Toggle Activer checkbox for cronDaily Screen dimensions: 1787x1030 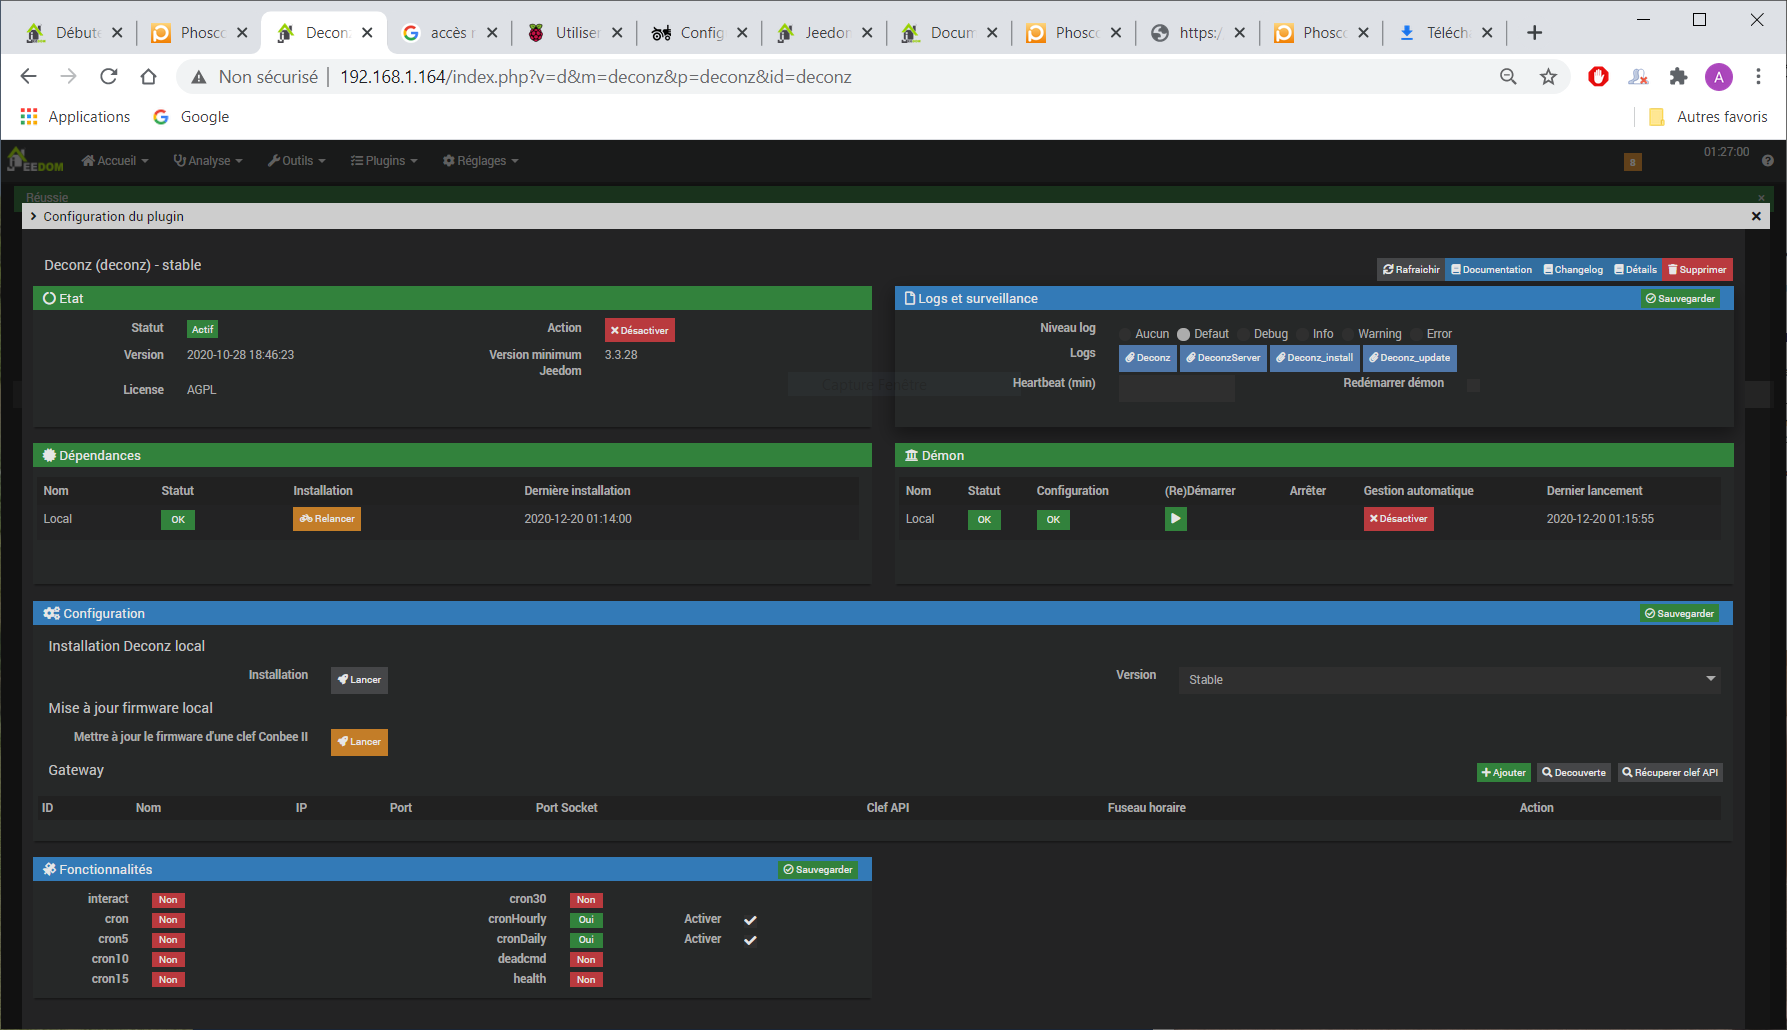pyautogui.click(x=750, y=940)
